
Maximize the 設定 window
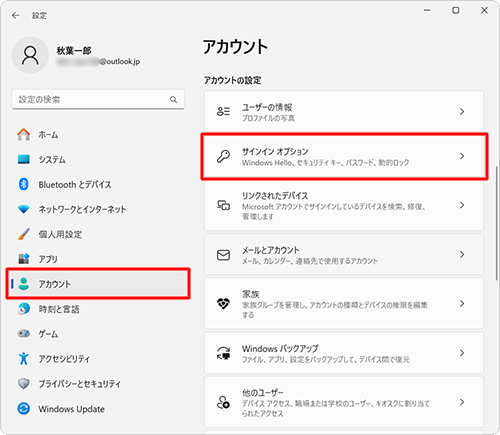click(x=455, y=10)
